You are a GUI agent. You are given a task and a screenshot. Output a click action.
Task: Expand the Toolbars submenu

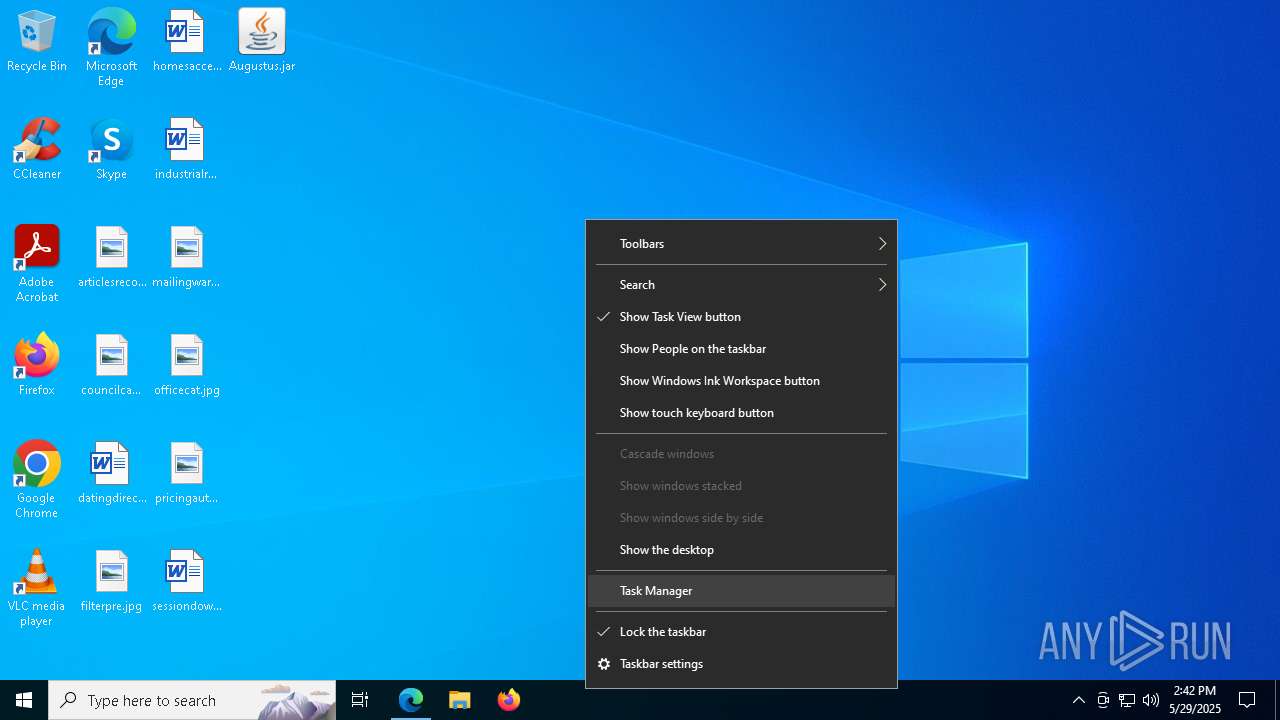click(x=741, y=244)
